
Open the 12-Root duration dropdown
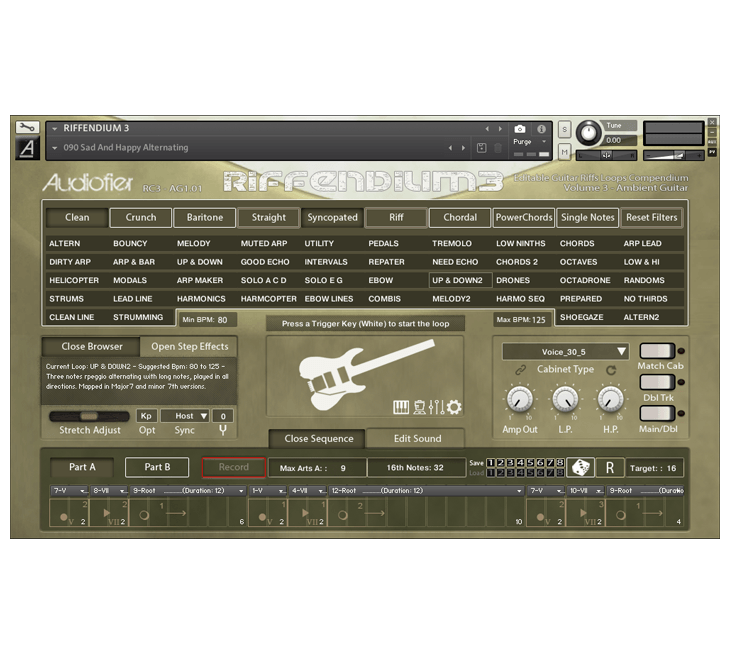pyautogui.click(x=426, y=491)
